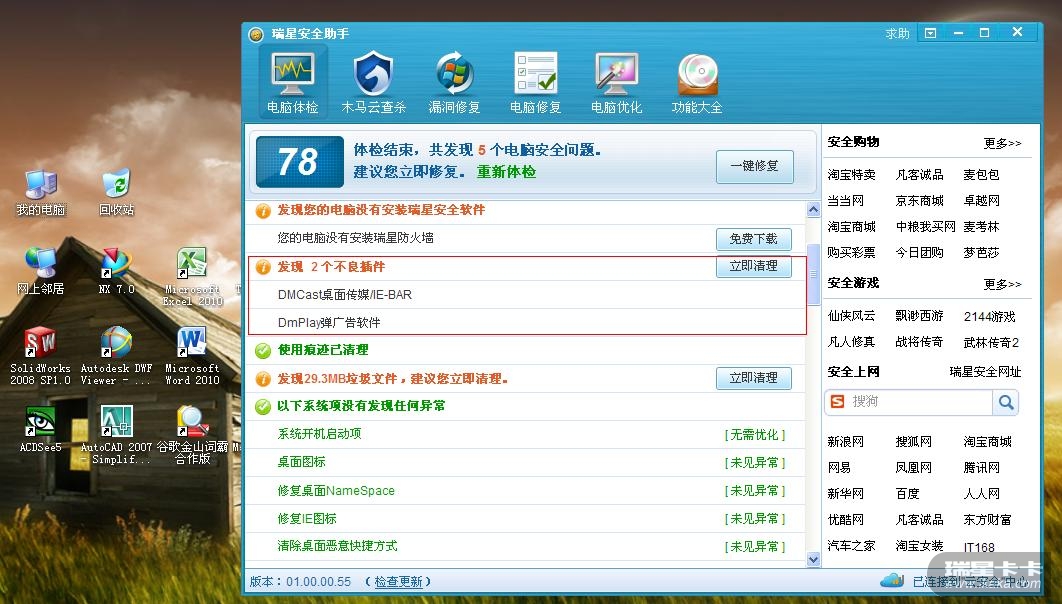Open 回收站 desktop icon
Viewport: 1062px width, 604px height.
click(116, 192)
